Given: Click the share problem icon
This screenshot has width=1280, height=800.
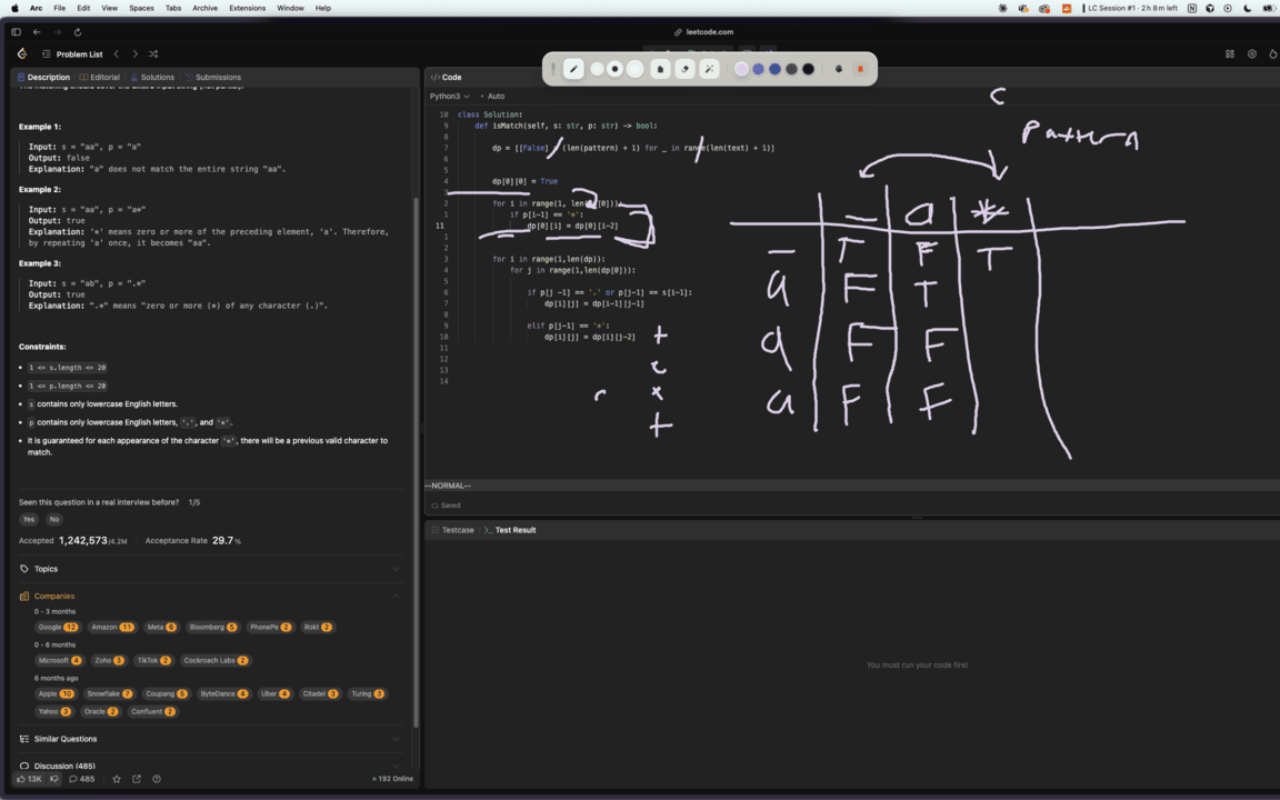Looking at the screenshot, I should (136, 779).
